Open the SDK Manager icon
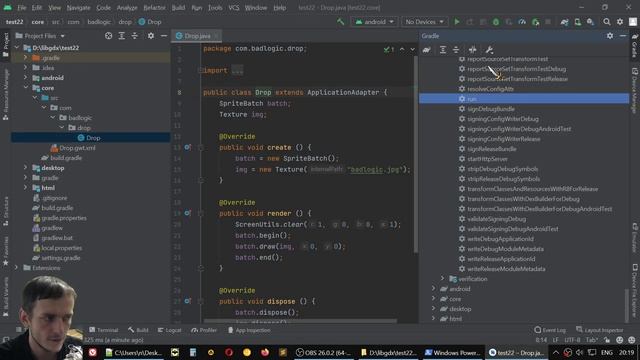Screen dimensions: 640x360 590,22
